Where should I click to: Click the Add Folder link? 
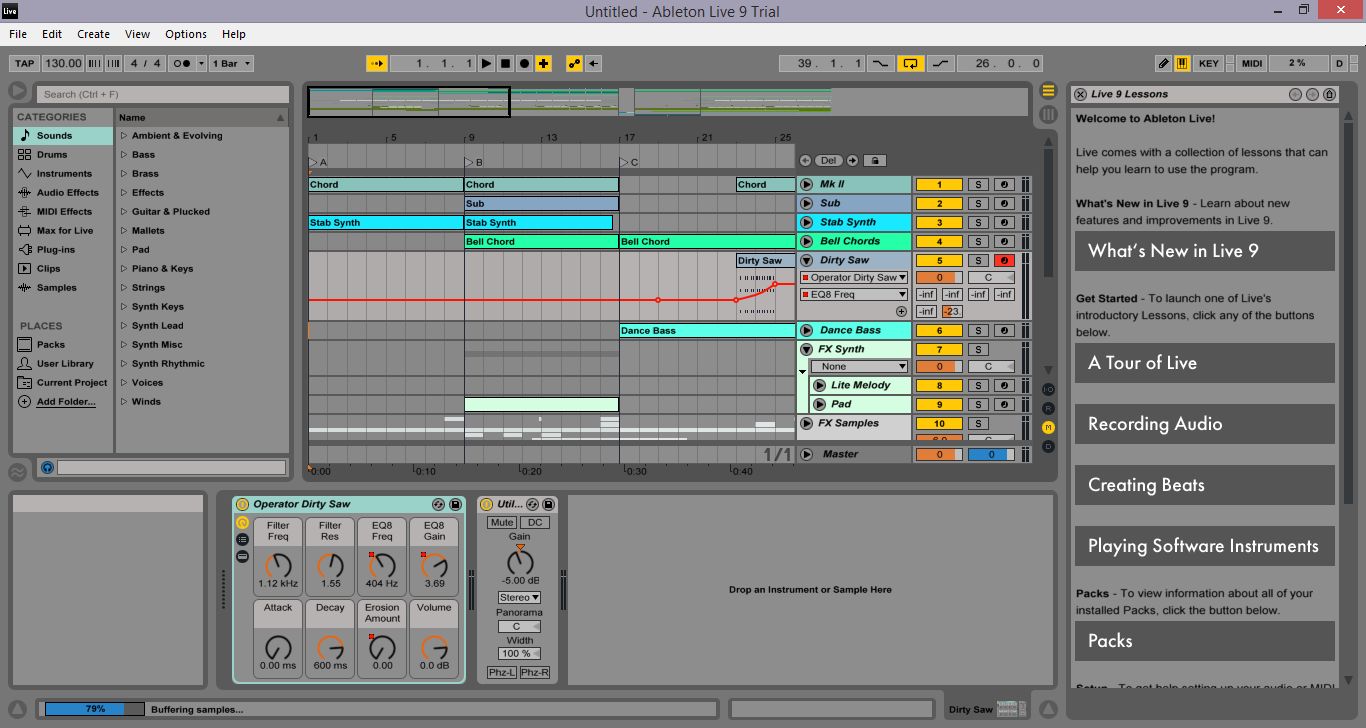pyautogui.click(x=66, y=402)
